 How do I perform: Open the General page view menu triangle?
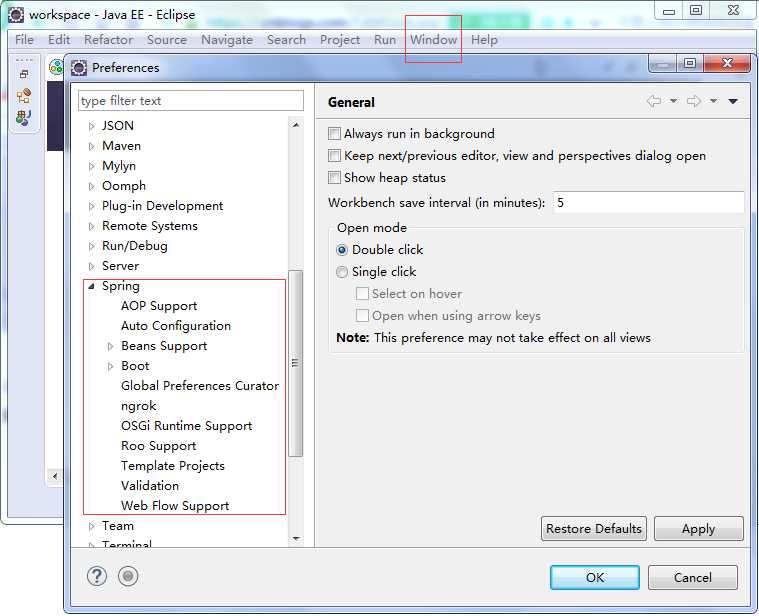coord(733,101)
